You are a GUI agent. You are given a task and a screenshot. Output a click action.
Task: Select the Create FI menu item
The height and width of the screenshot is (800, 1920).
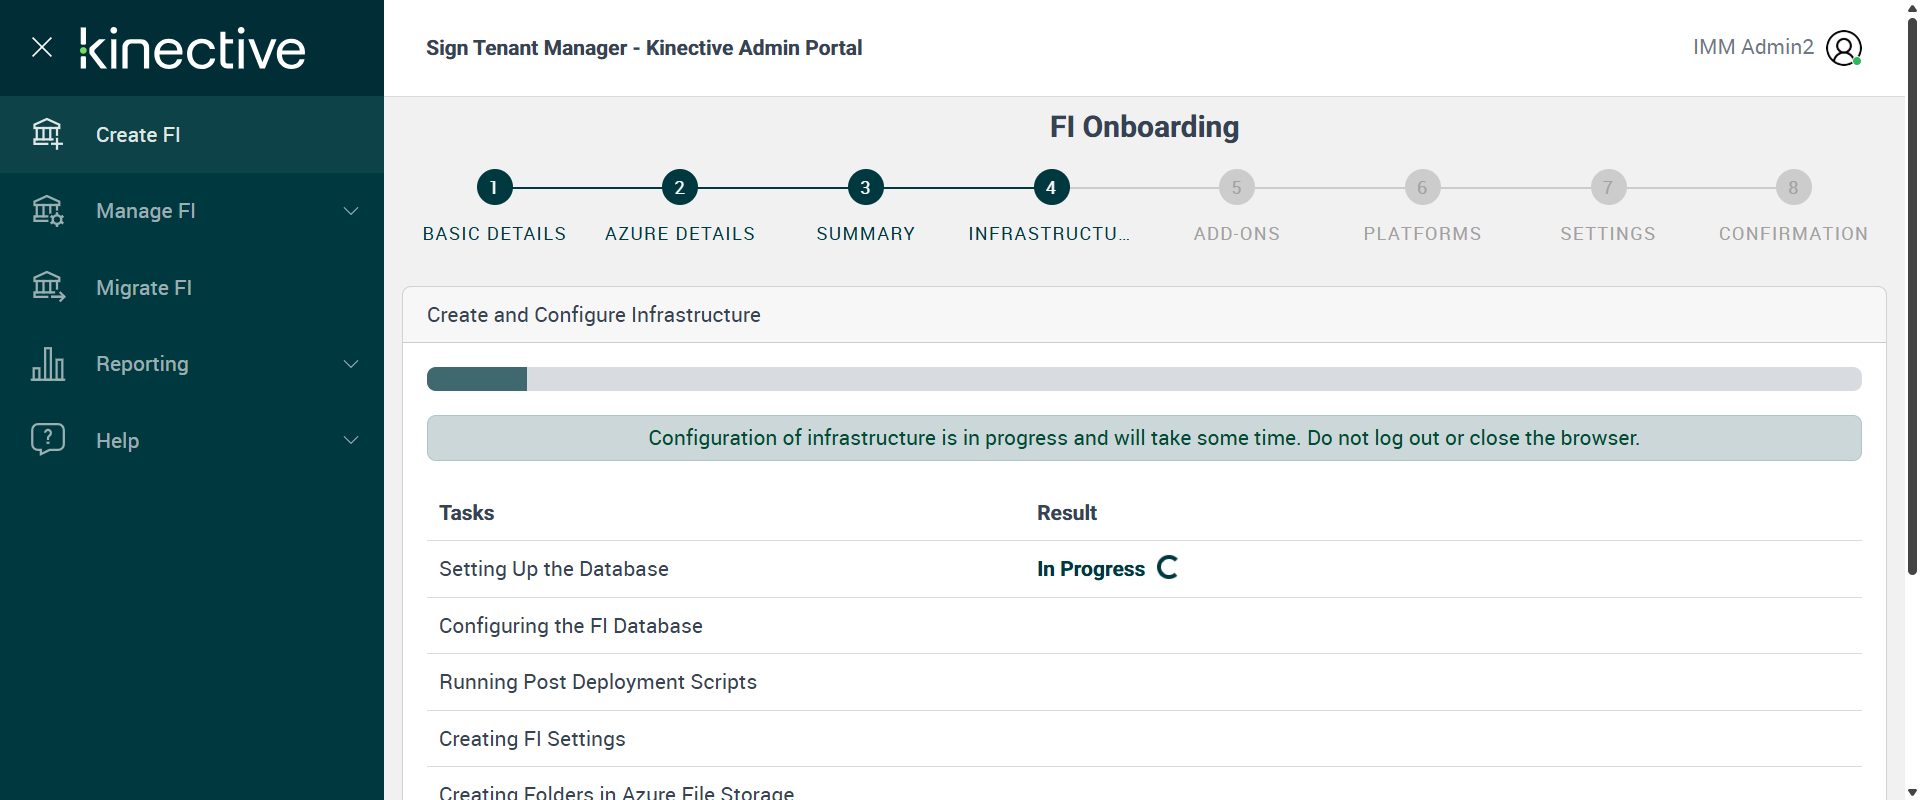point(138,135)
